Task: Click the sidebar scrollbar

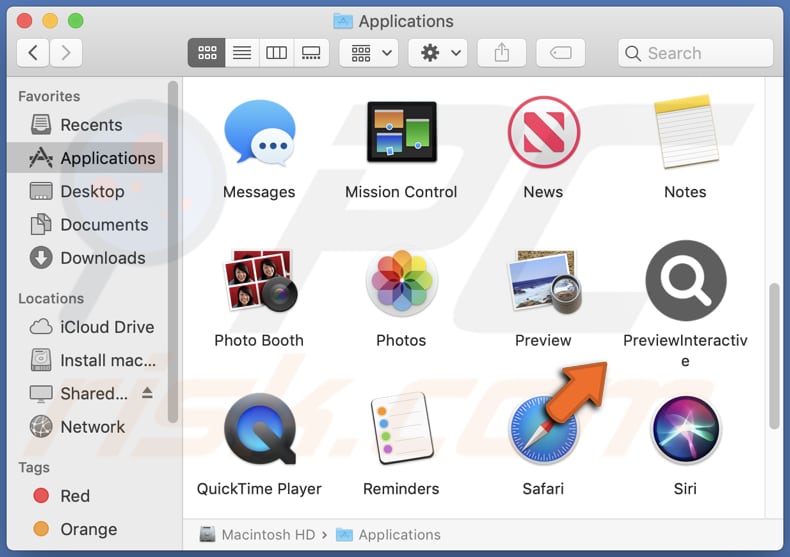Action: point(173,252)
